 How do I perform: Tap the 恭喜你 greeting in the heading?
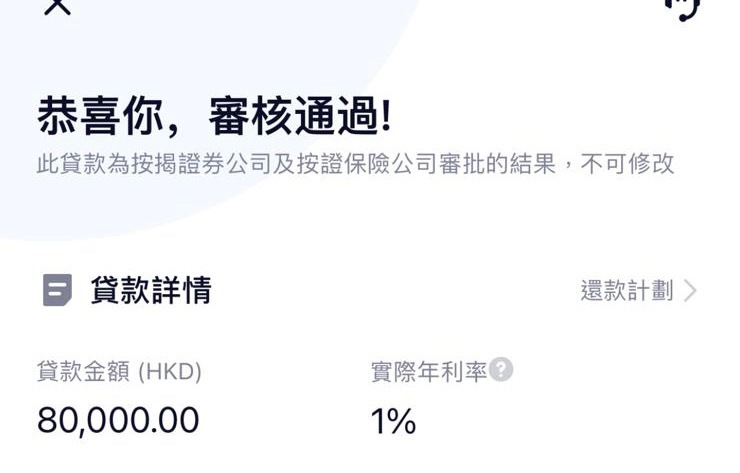point(101,116)
